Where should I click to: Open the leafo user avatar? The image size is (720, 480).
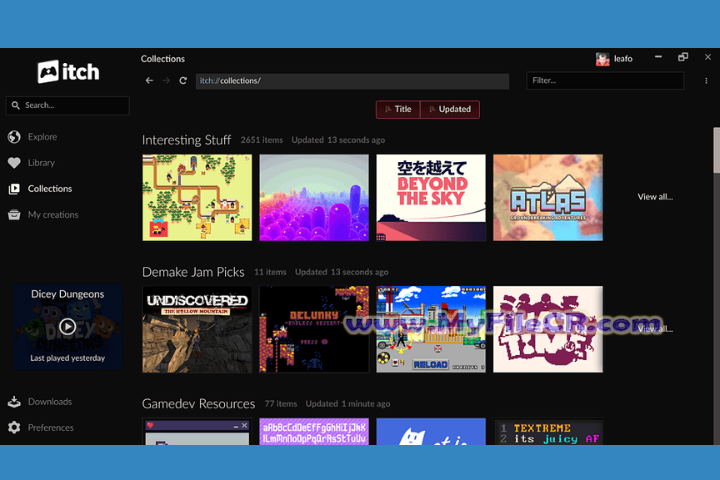pyautogui.click(x=602, y=59)
